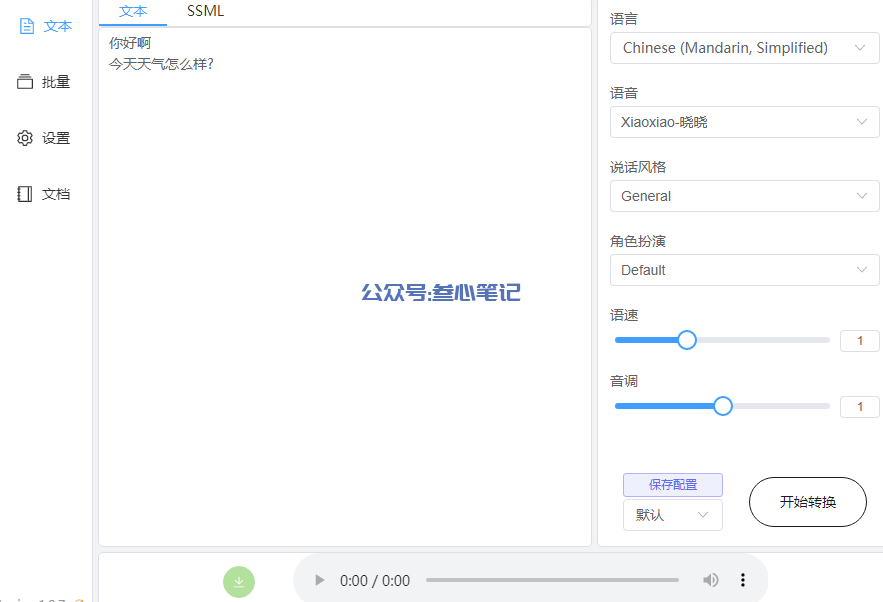883x602 pixels.
Task: Mute the audio player volume
Action: (x=711, y=580)
